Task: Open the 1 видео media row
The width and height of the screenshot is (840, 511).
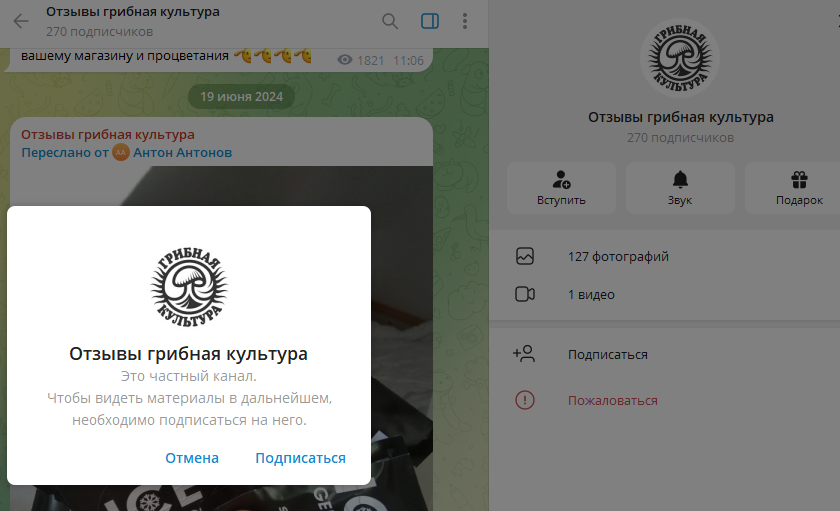Action: tap(664, 295)
